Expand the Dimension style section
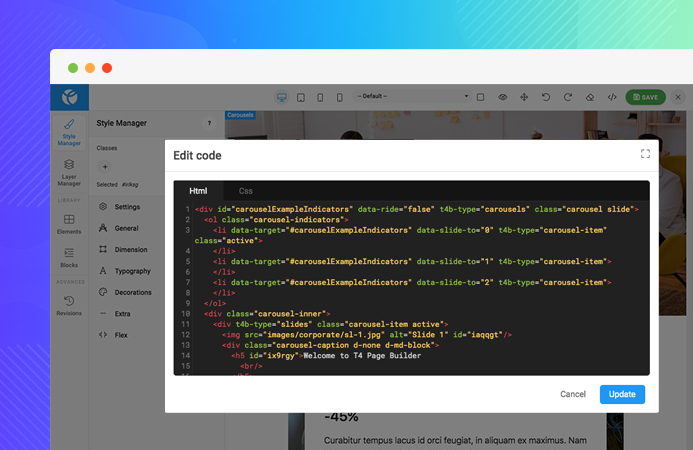693x450 pixels. click(x=131, y=250)
